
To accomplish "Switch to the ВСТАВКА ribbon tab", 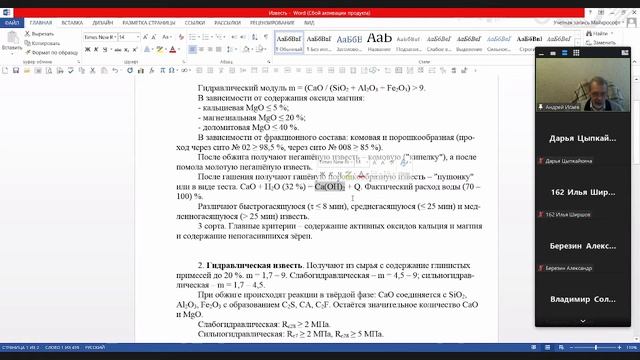I will [x=72, y=23].
